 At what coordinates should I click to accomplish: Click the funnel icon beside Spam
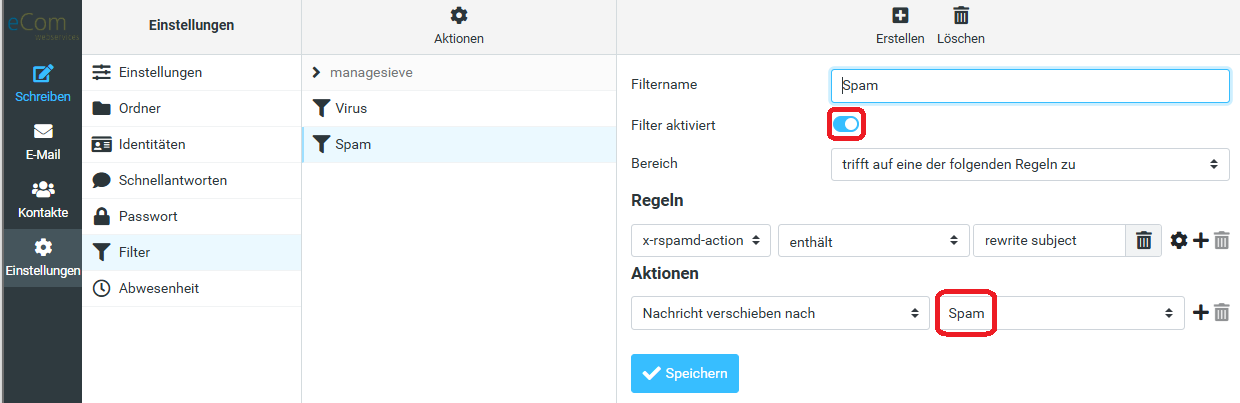coord(321,144)
